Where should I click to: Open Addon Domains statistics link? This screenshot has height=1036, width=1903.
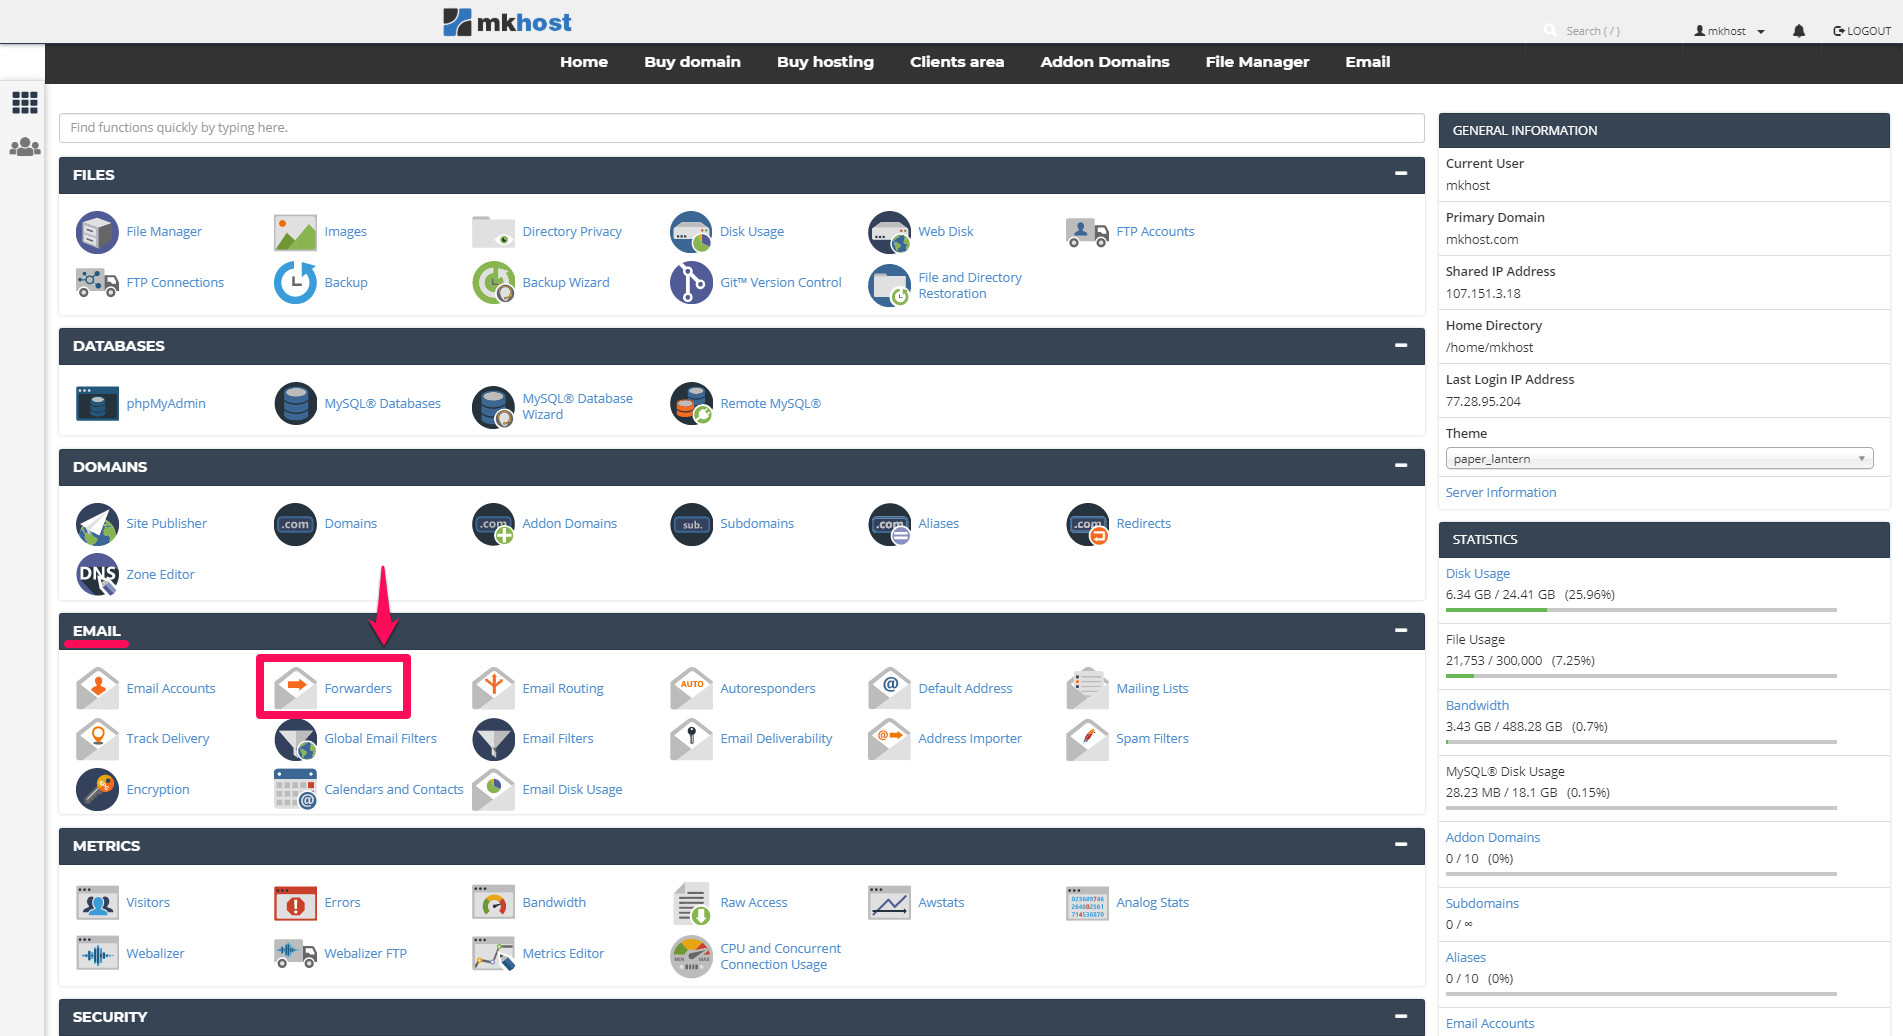click(x=1492, y=838)
